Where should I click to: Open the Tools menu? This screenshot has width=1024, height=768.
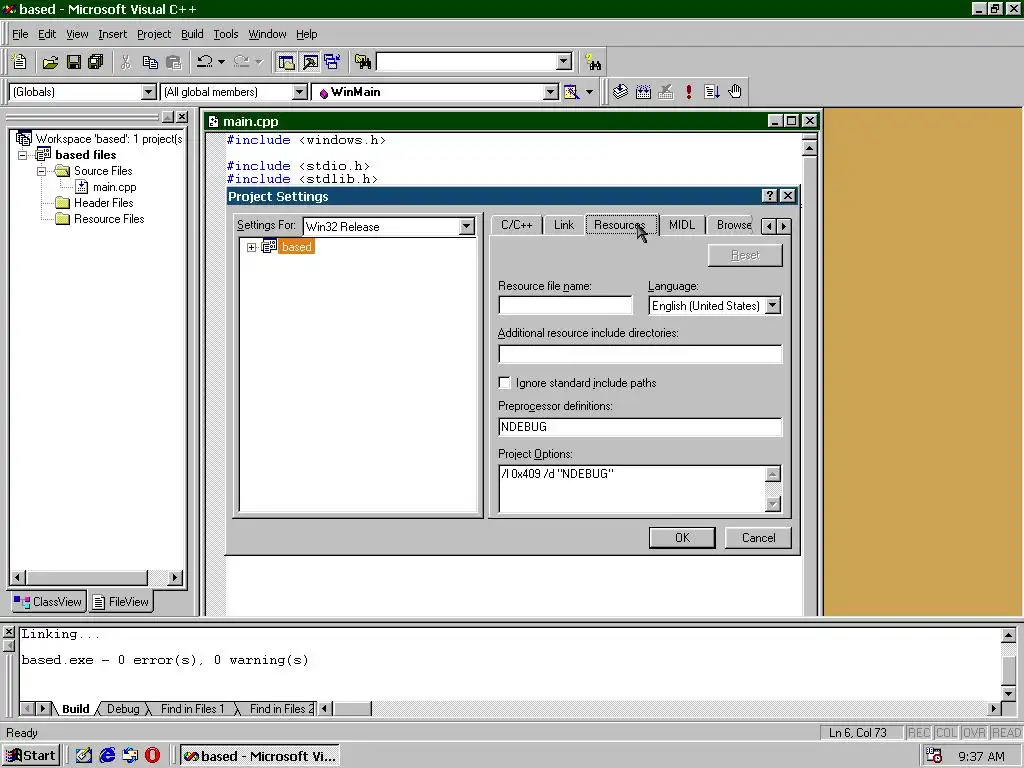(226, 34)
